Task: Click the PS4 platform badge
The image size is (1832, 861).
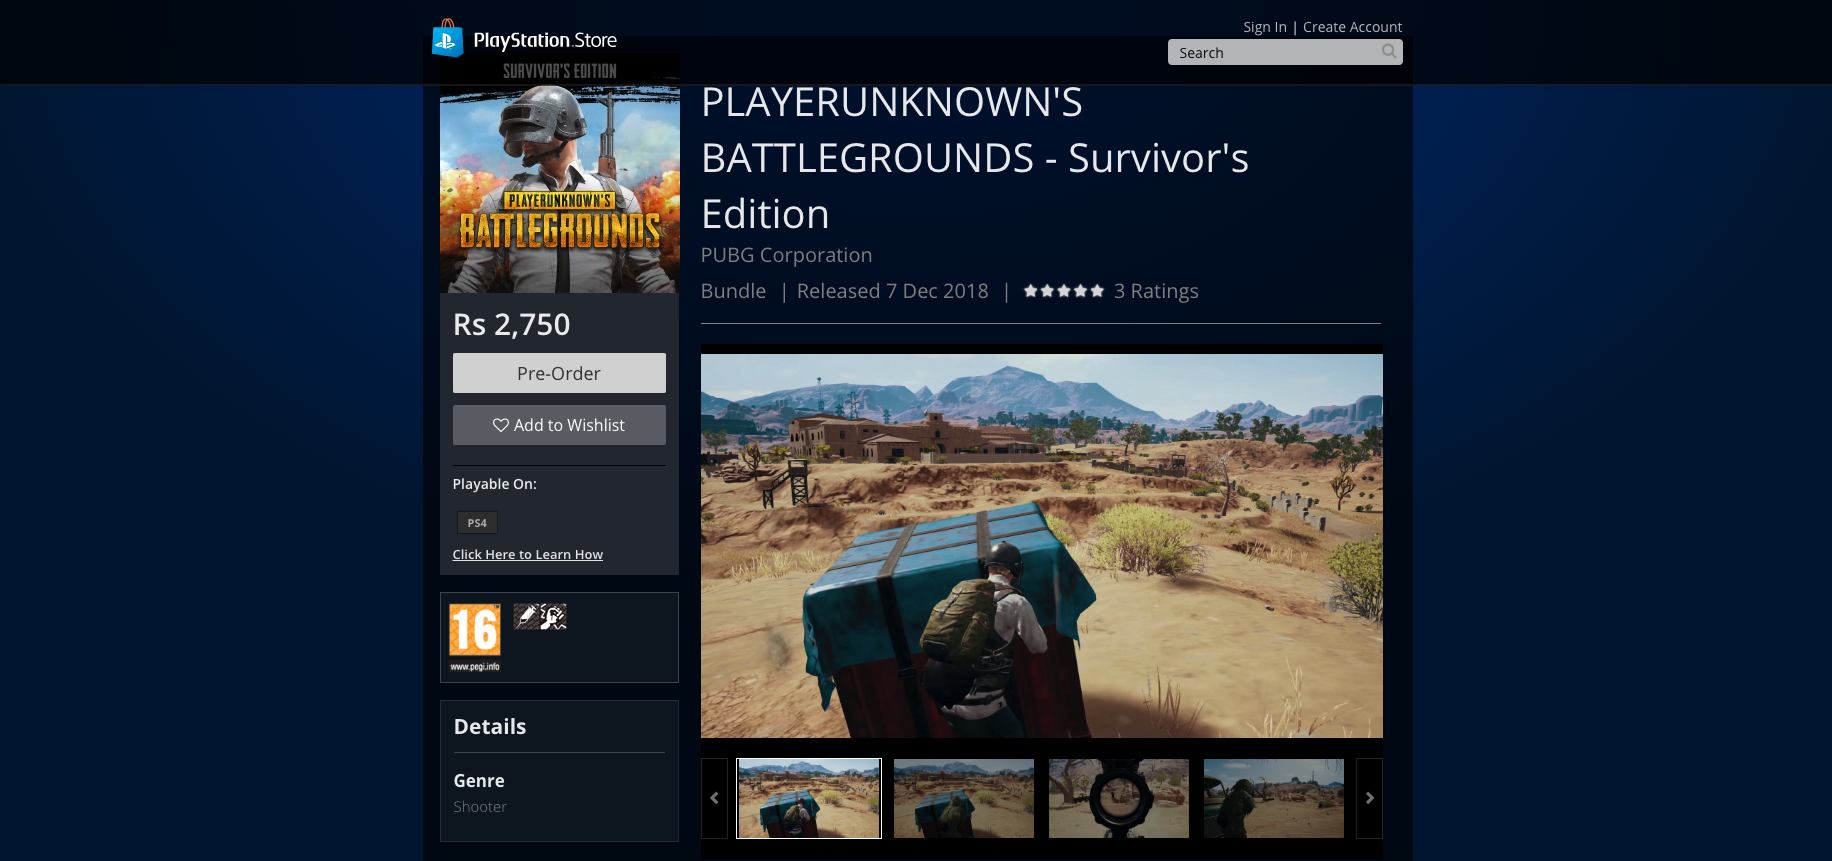Action: point(477,523)
